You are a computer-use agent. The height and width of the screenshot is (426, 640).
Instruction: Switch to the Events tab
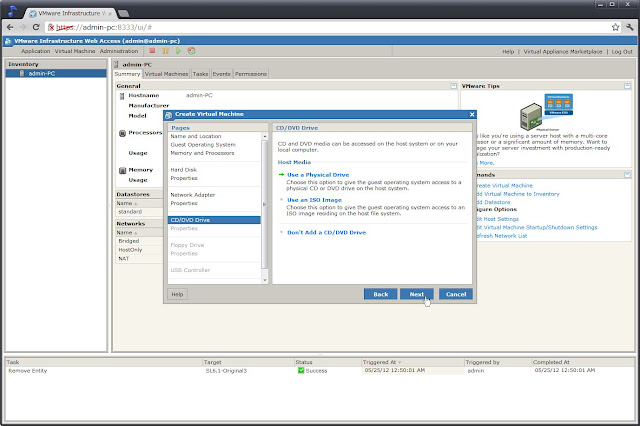click(x=221, y=74)
